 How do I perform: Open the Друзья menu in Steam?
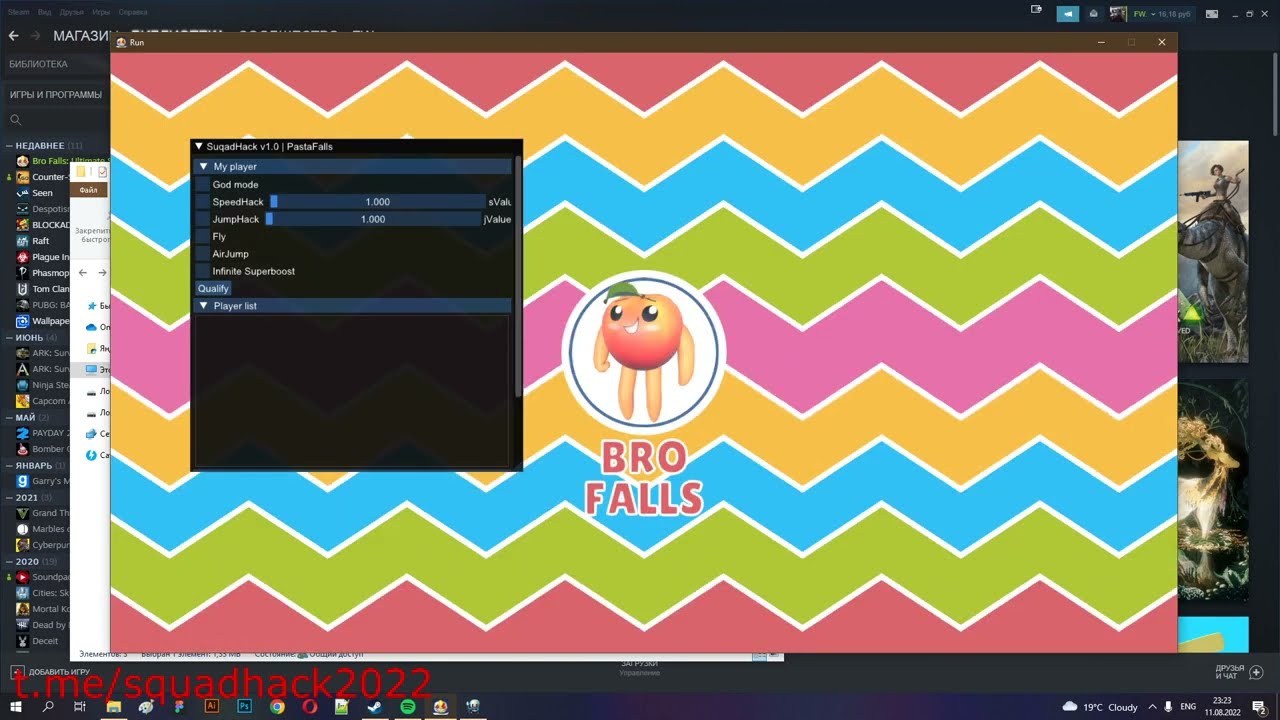point(72,12)
